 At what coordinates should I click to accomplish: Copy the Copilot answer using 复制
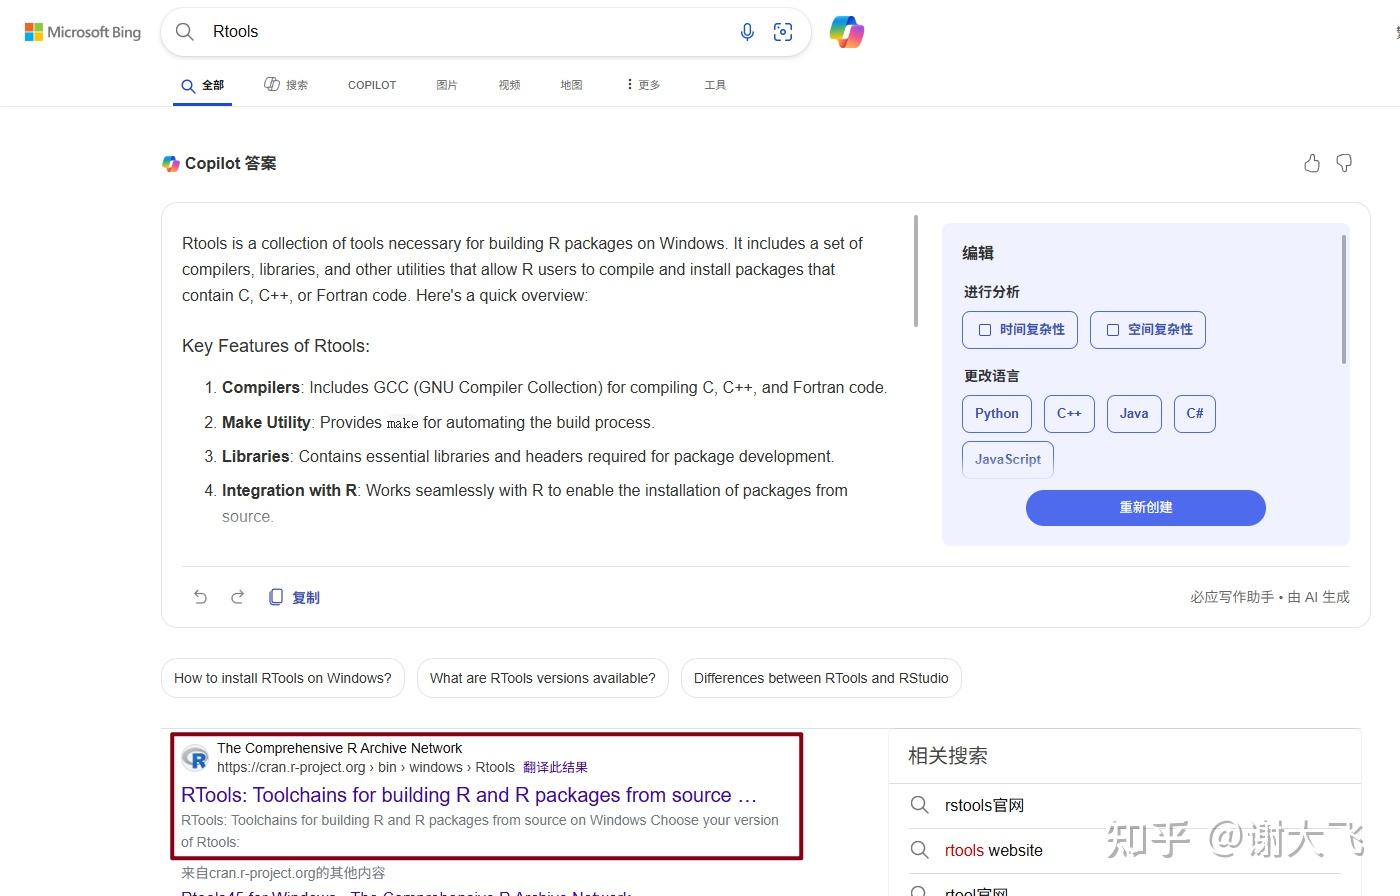pos(295,596)
